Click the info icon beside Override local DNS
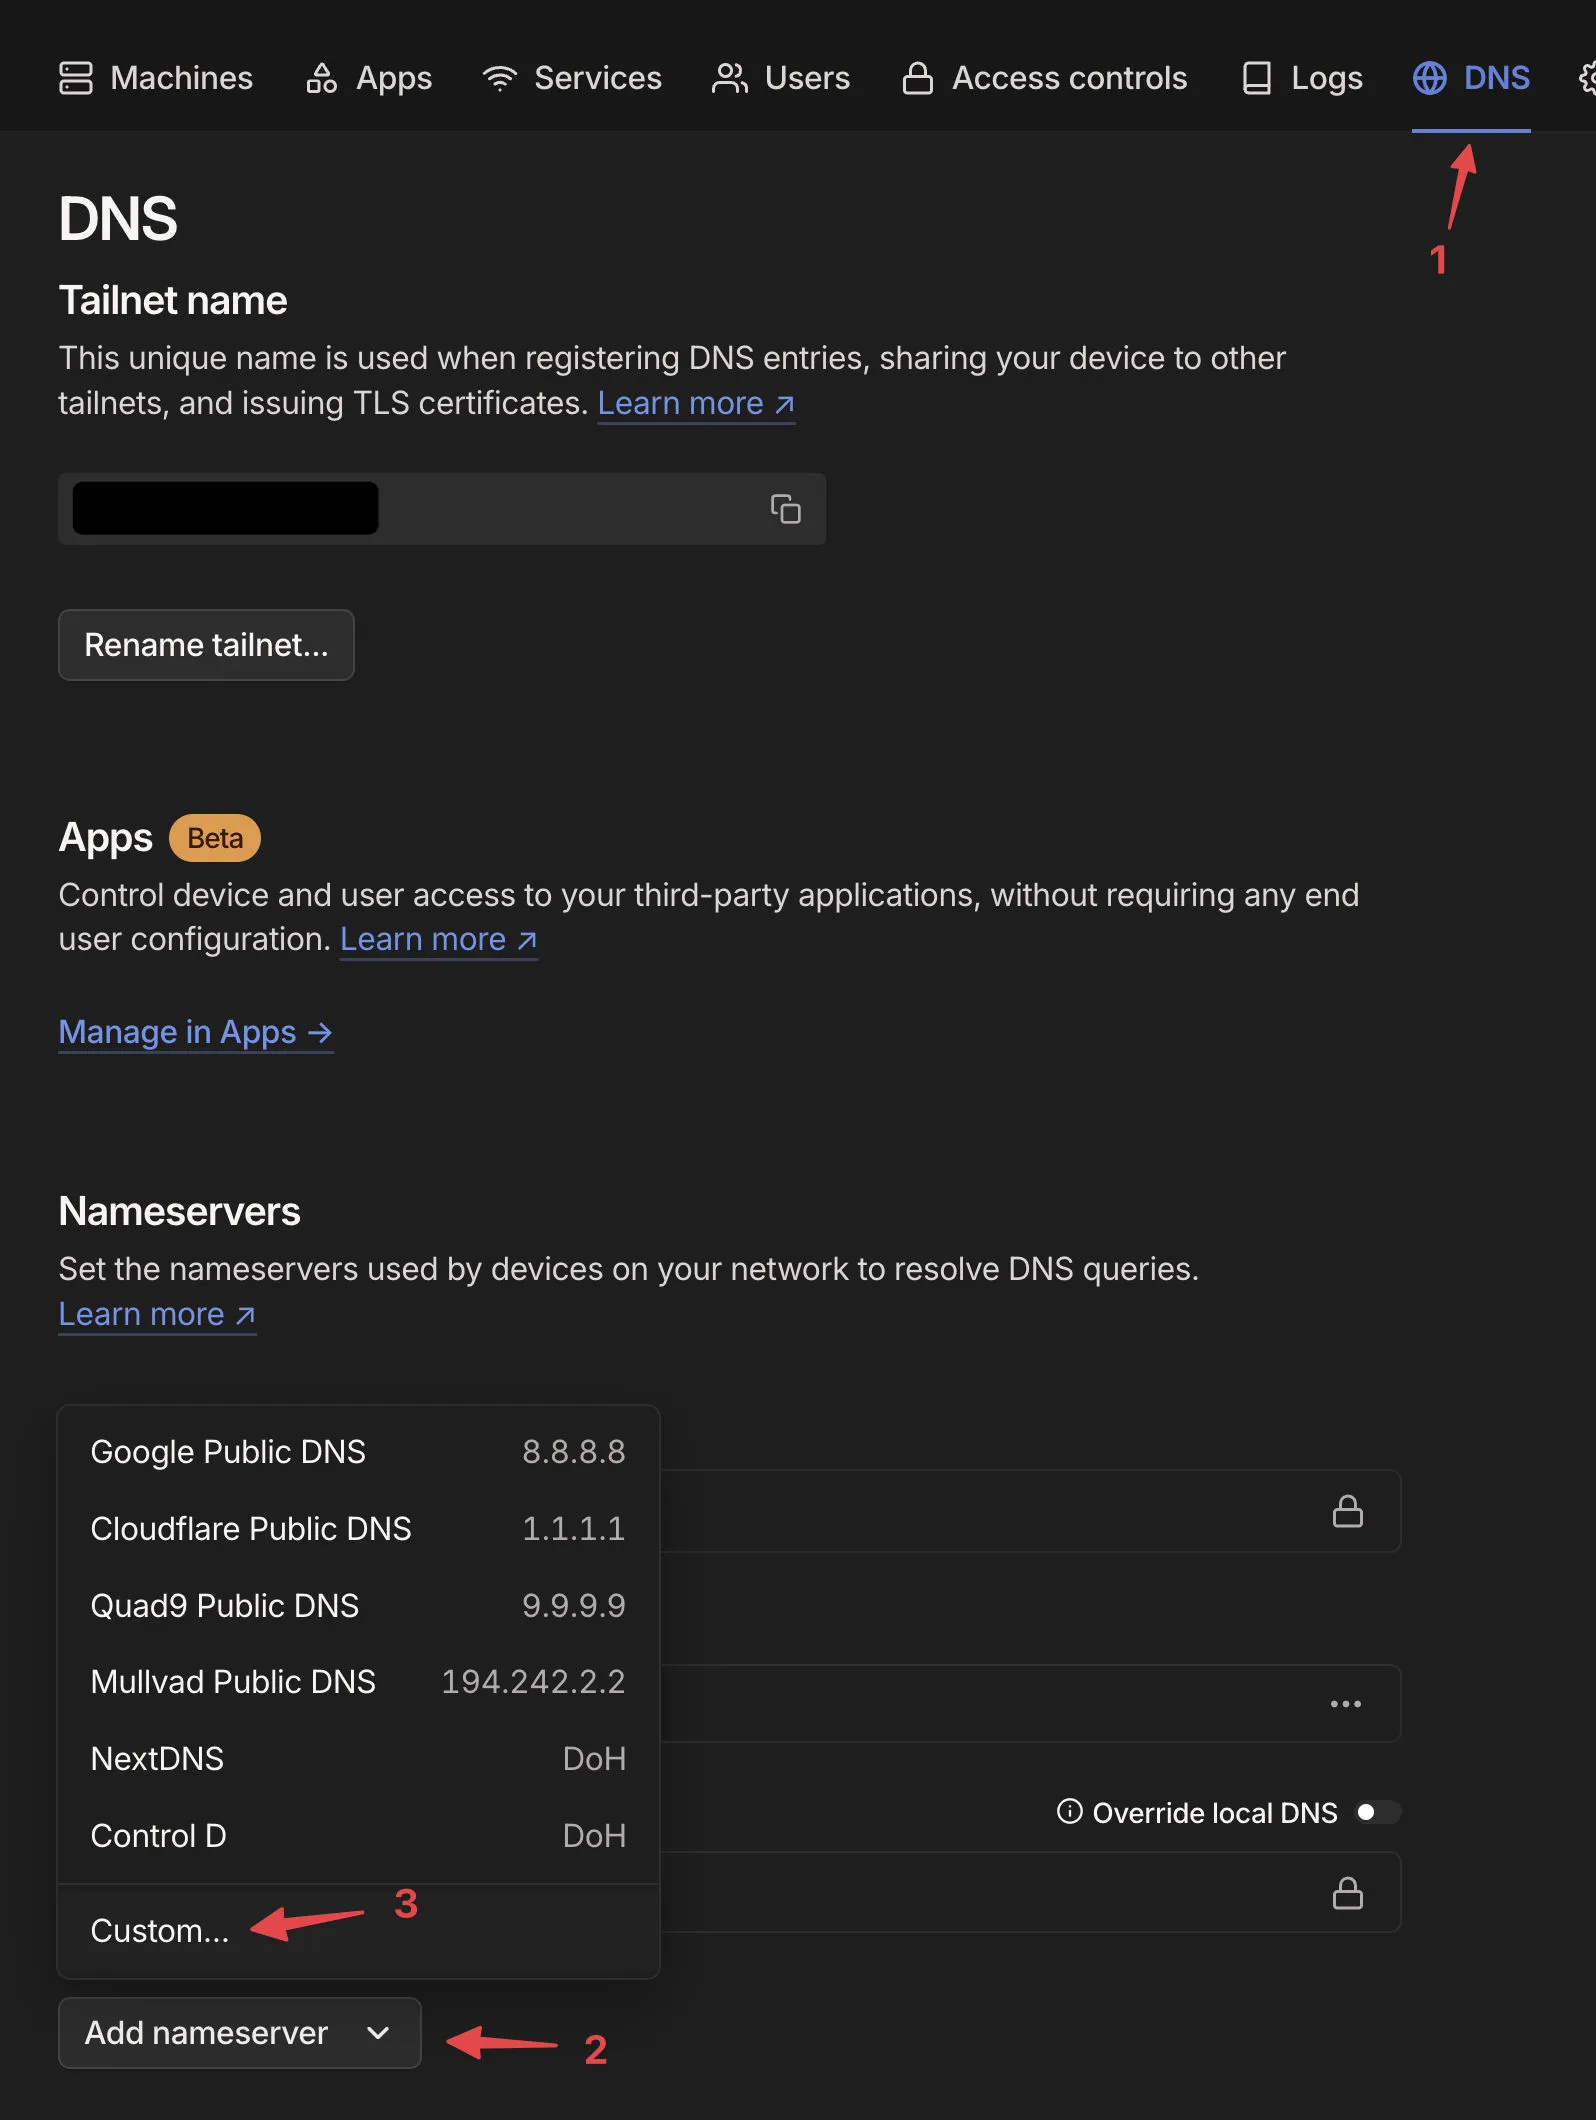Viewport: 1596px width, 2120px height. [x=1069, y=1811]
